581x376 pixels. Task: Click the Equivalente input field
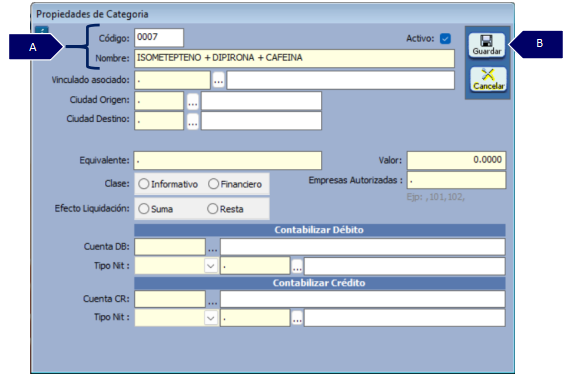pyautogui.click(x=228, y=160)
